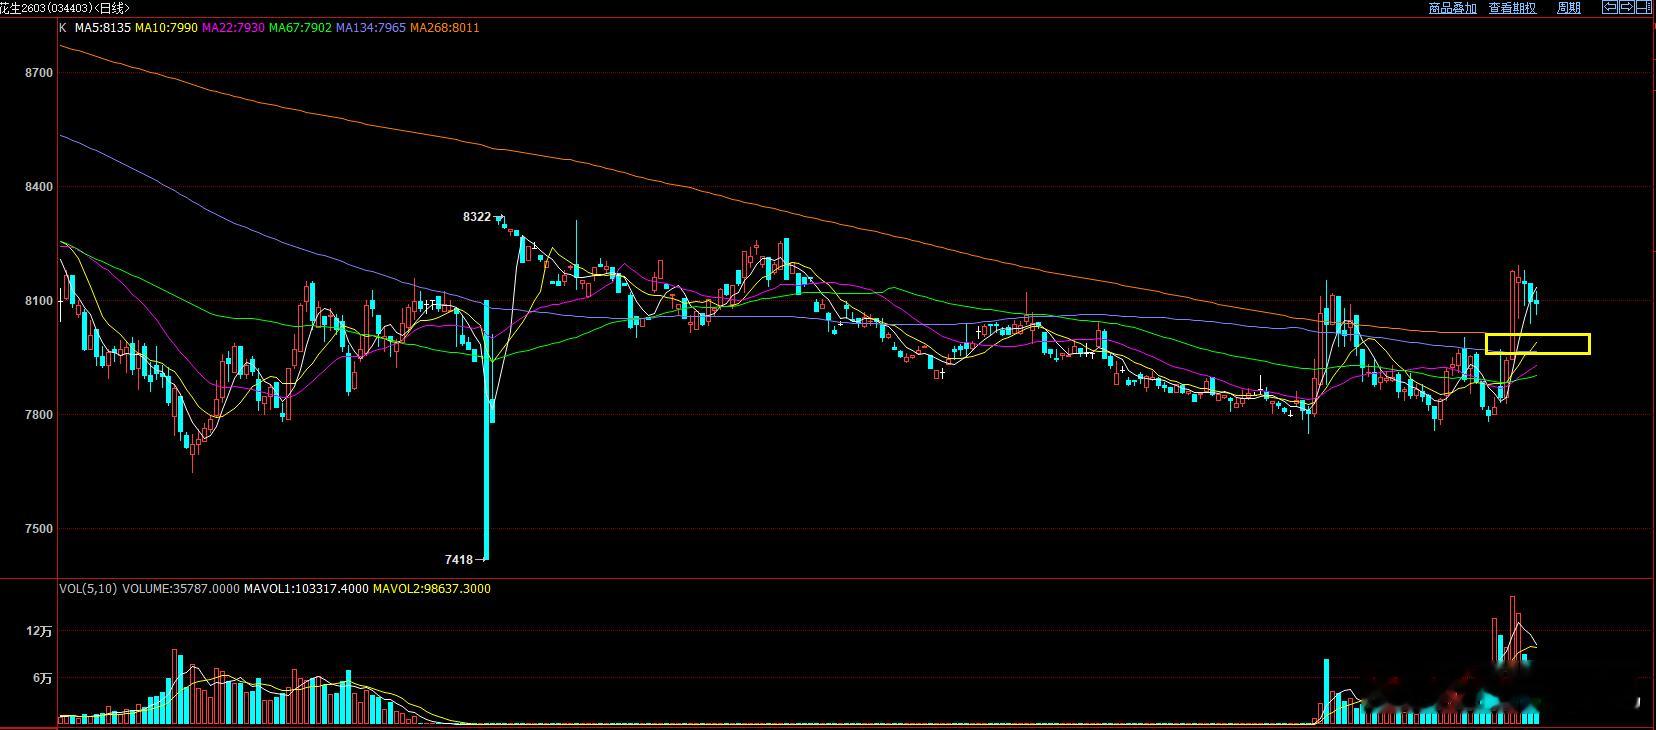The height and width of the screenshot is (730, 1656).
Task: Select the MA10:7990 indicator label
Action: click(x=166, y=27)
